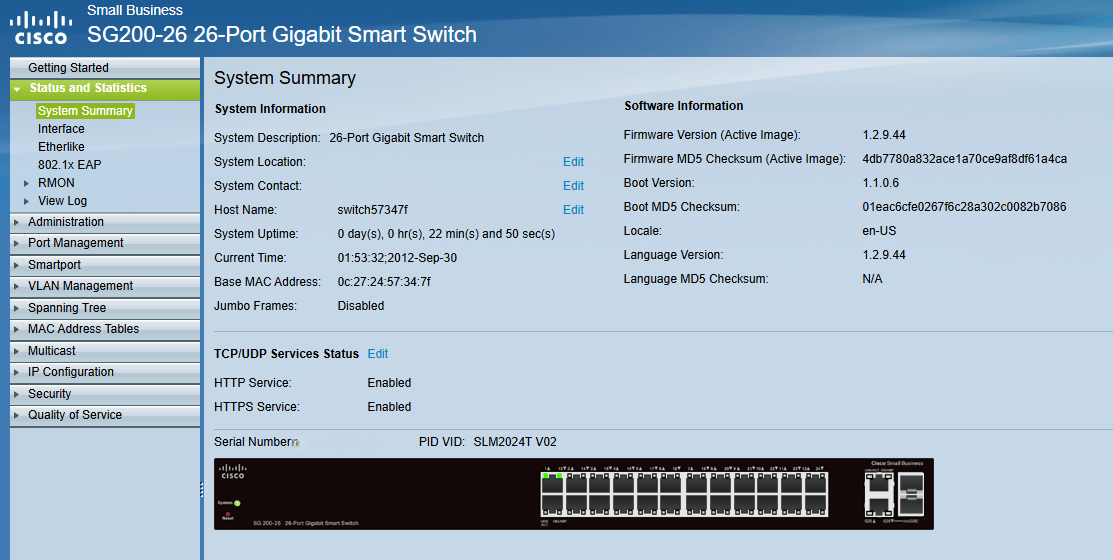
Task: Expand the Smartport menu arrow
Action: tap(17, 265)
